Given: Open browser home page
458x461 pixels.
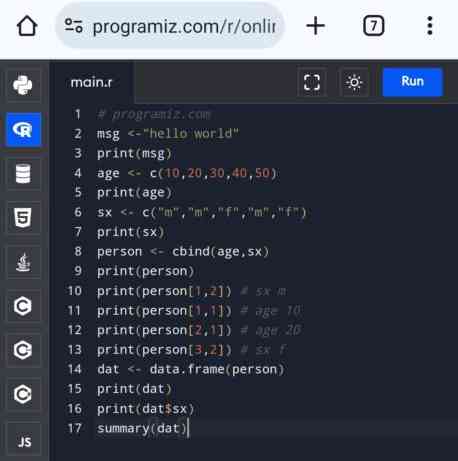Looking at the screenshot, I should [x=27, y=26].
